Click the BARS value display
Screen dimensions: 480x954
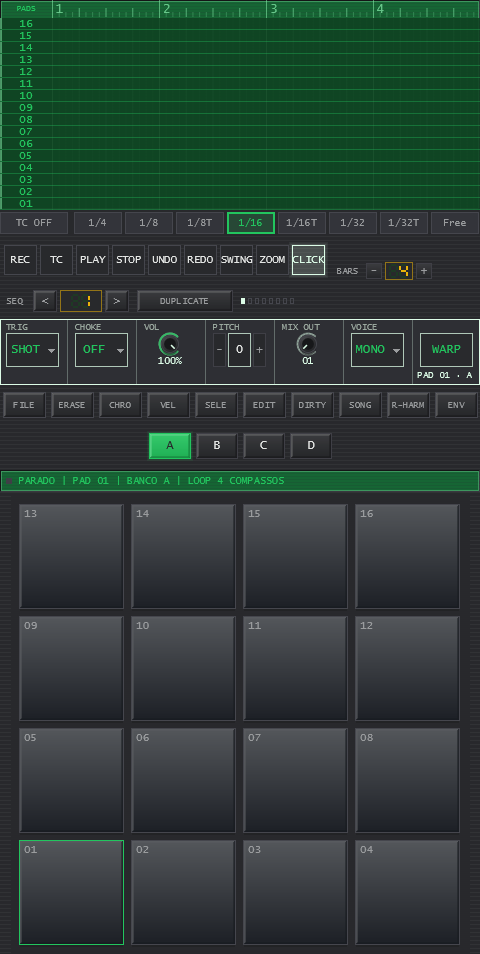click(x=399, y=271)
